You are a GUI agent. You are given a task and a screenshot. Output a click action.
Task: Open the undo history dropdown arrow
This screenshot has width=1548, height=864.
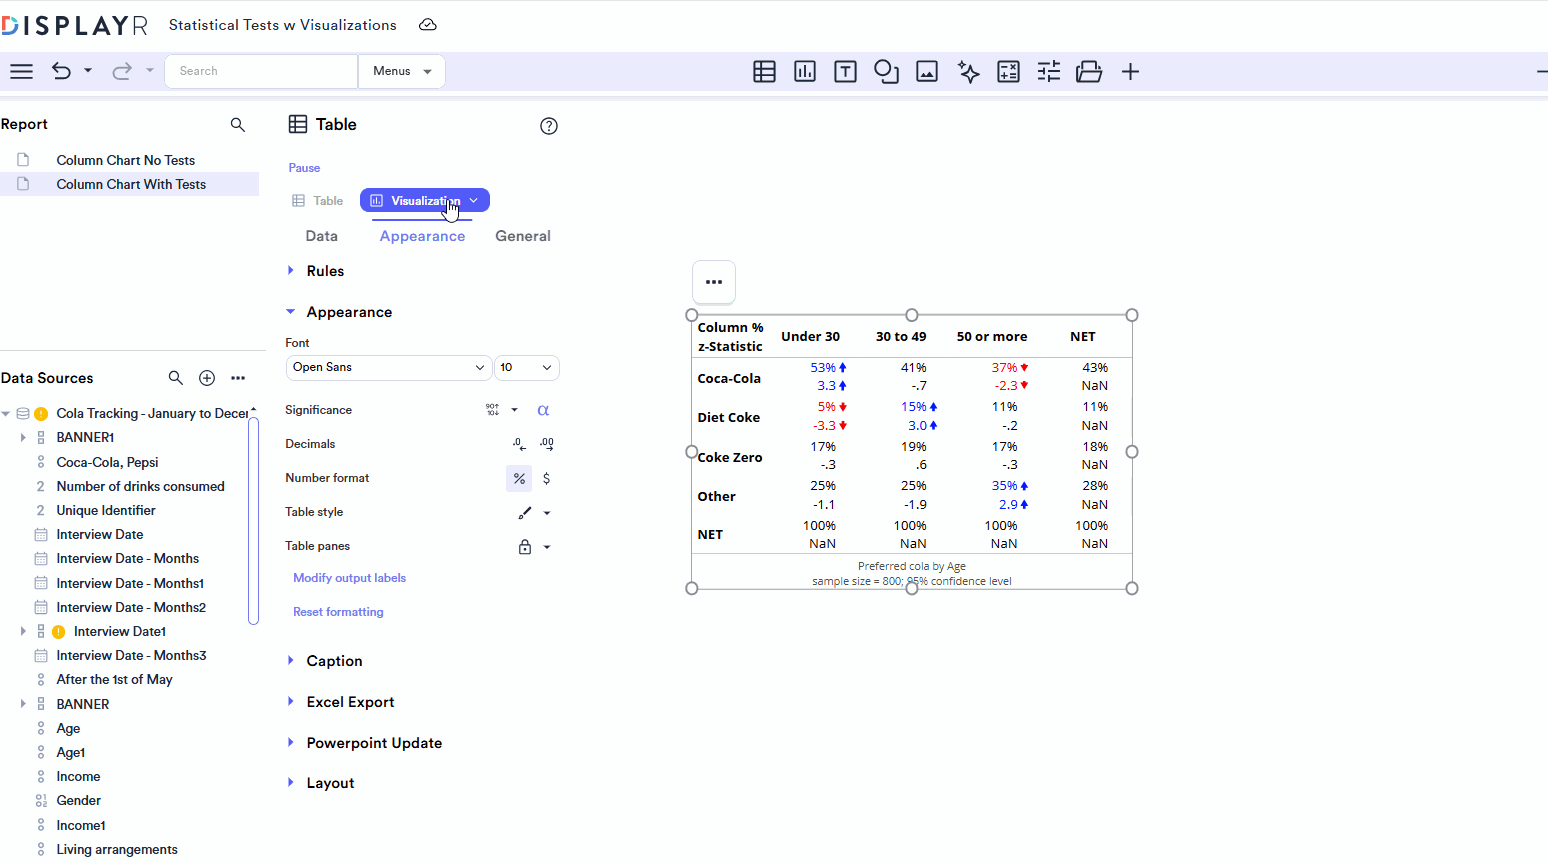coord(88,71)
